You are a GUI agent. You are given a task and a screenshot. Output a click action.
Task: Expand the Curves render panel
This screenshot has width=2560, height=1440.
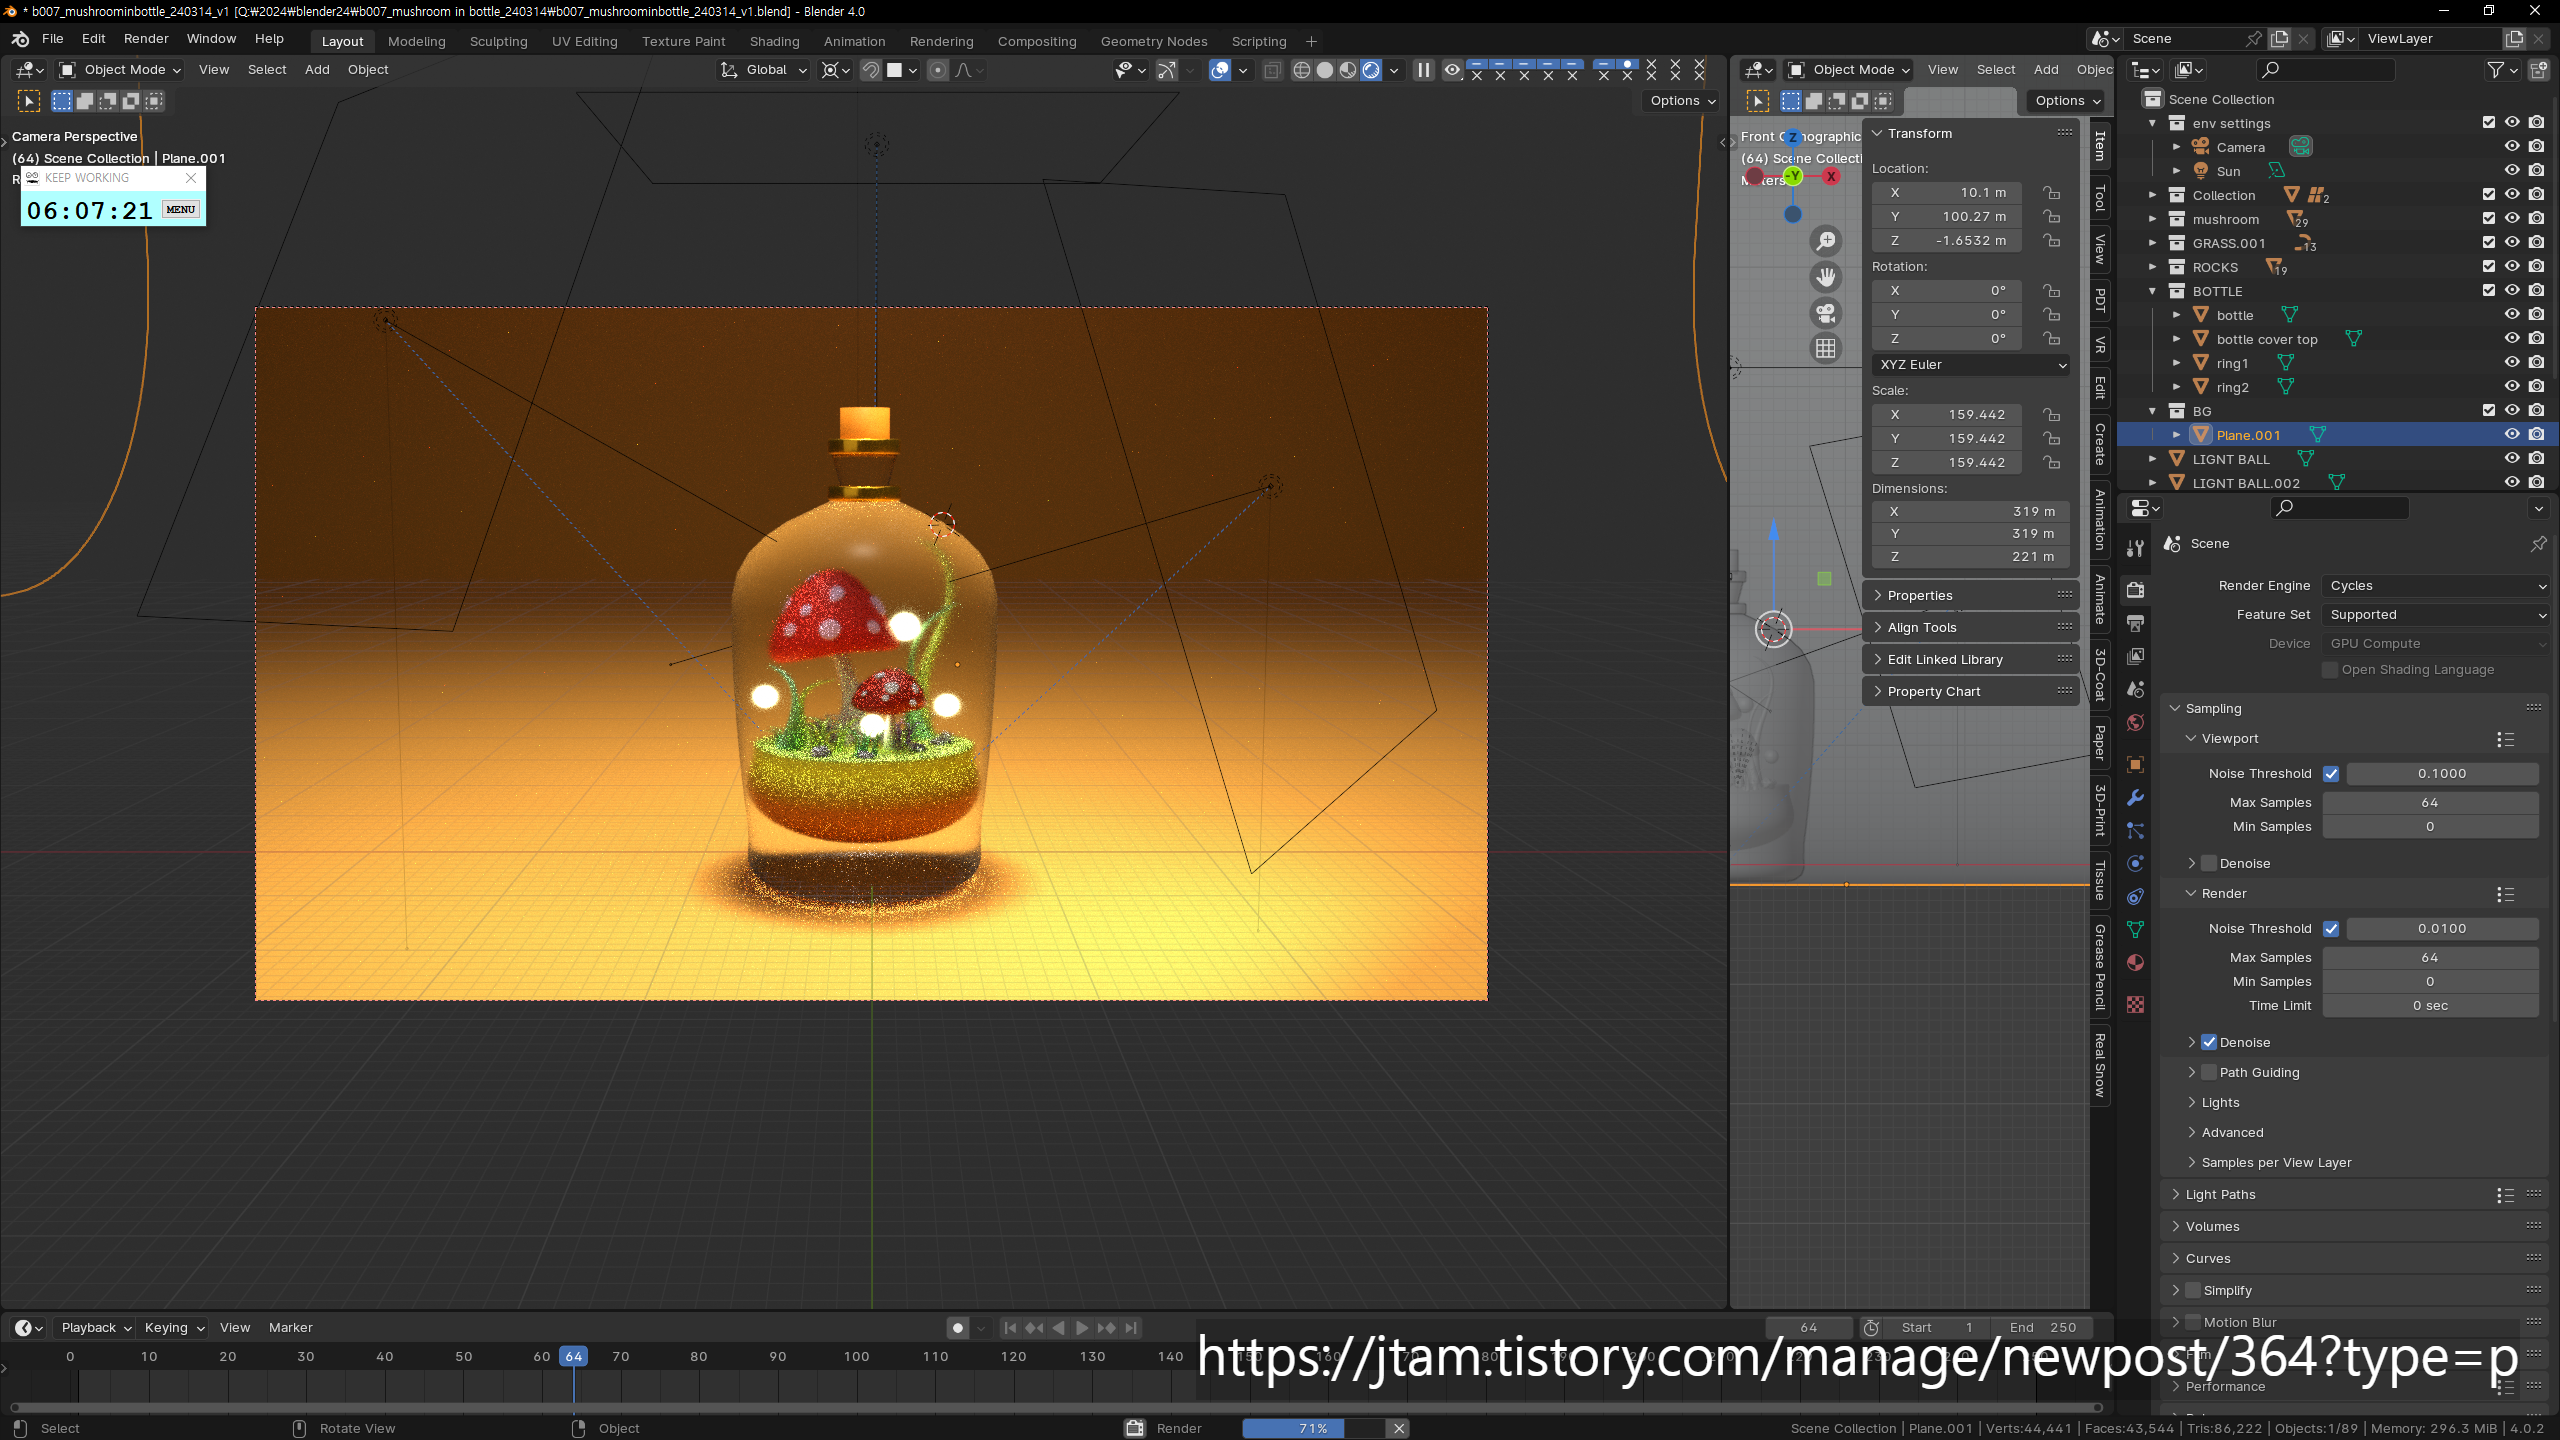click(x=2208, y=1259)
